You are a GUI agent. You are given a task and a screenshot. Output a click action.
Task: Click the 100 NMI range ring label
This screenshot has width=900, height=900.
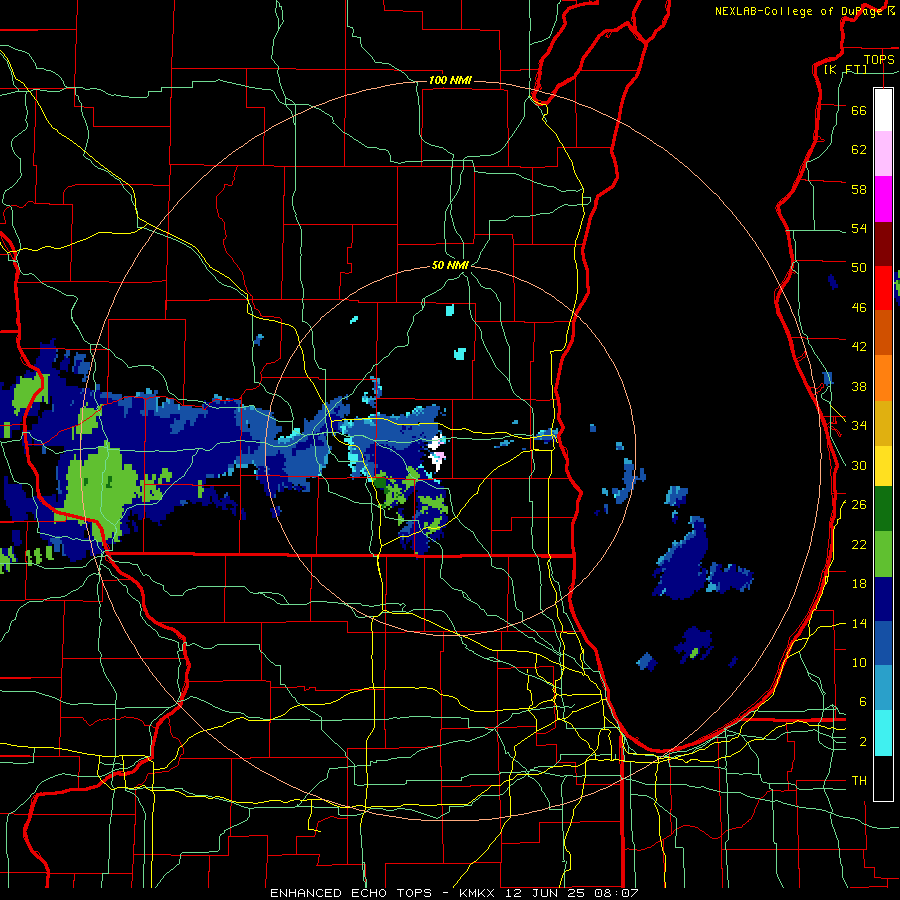coord(450,80)
